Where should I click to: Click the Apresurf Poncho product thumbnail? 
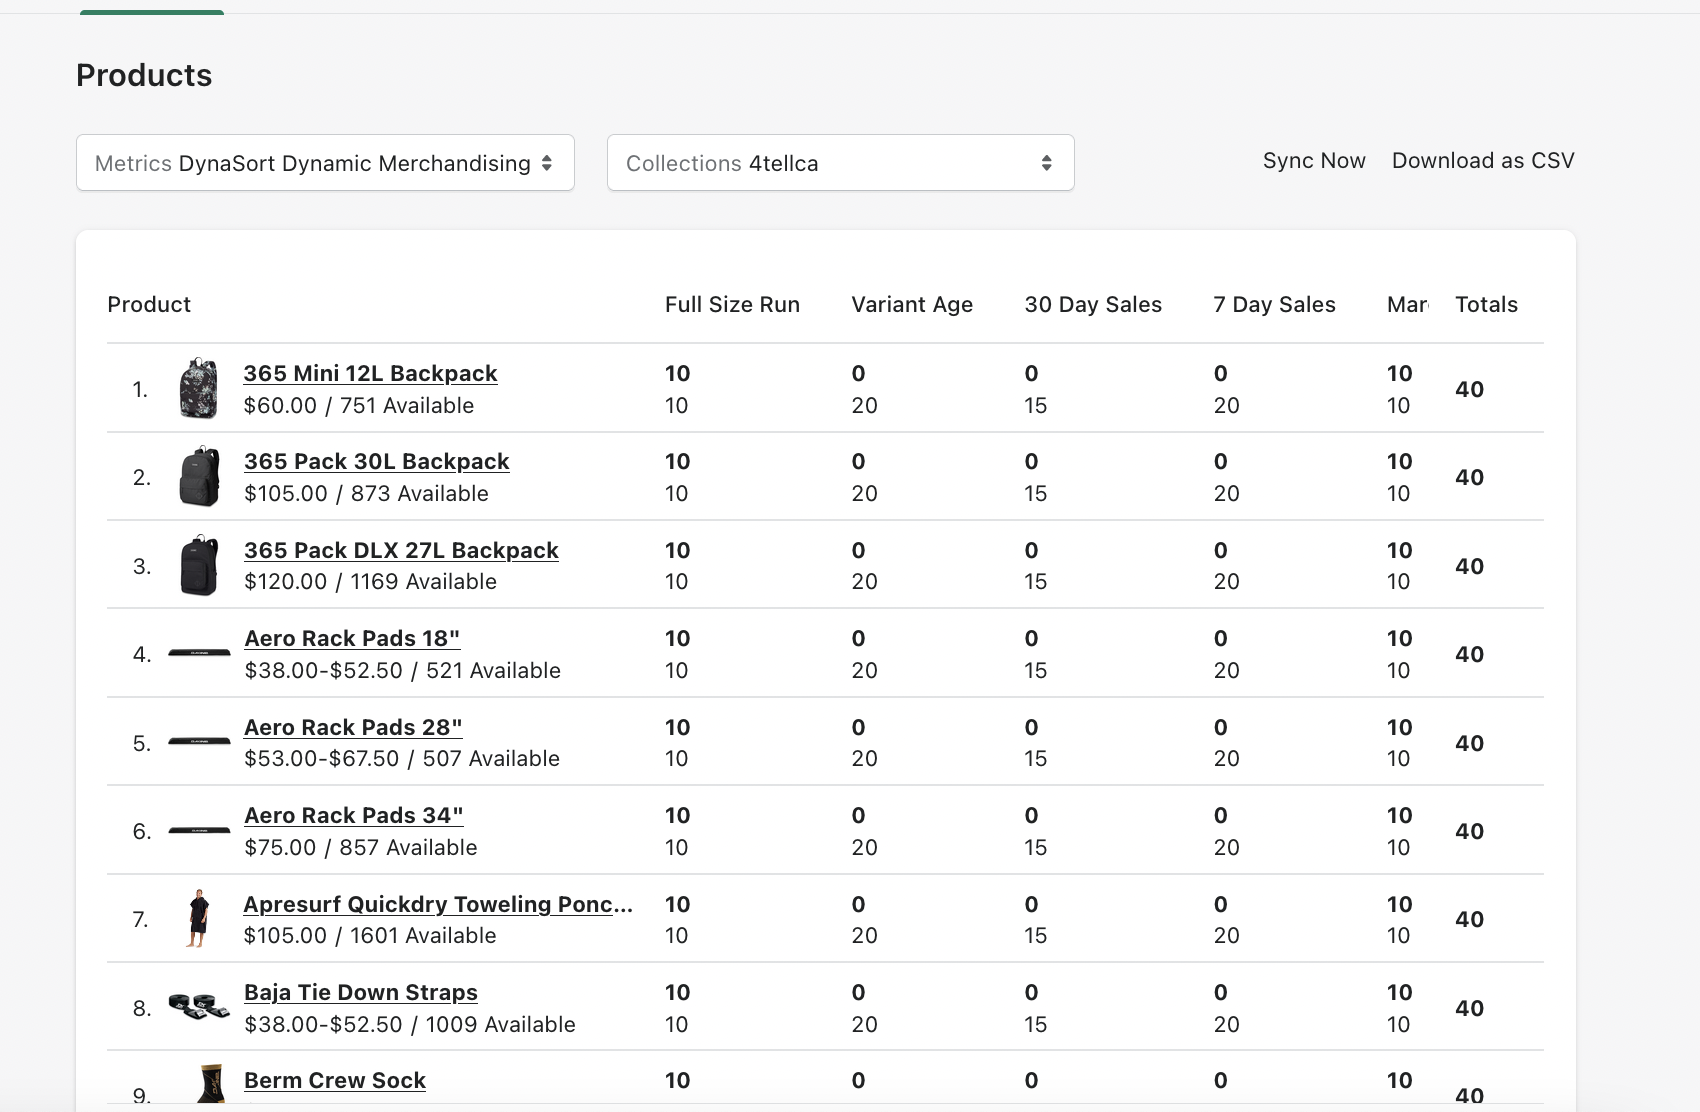point(199,918)
